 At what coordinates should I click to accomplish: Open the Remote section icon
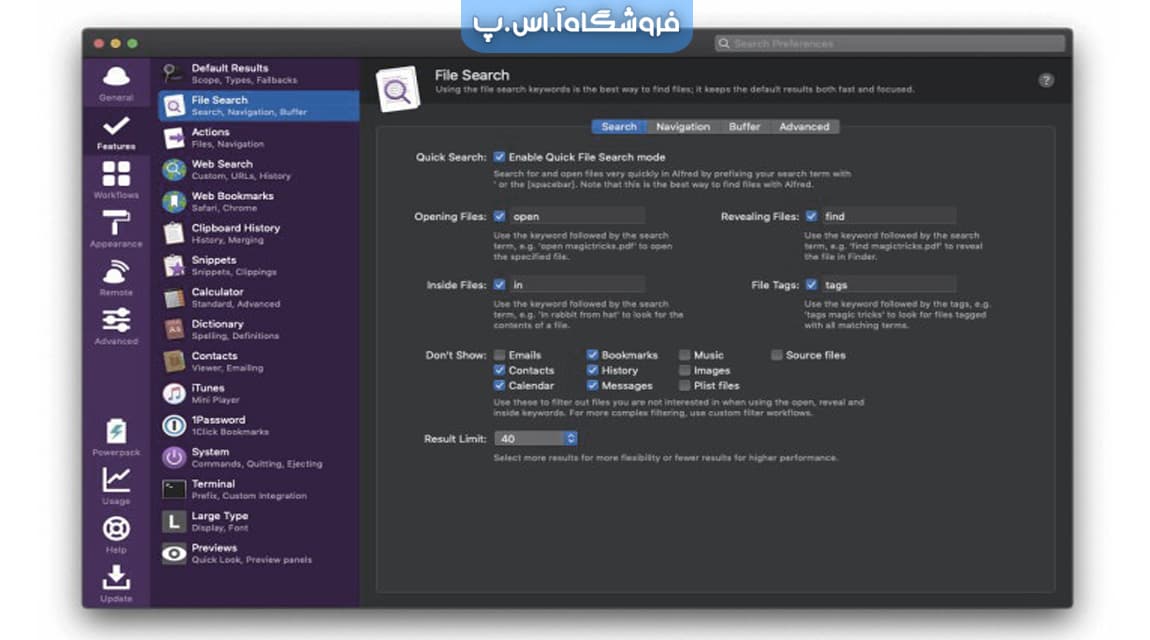(116, 272)
